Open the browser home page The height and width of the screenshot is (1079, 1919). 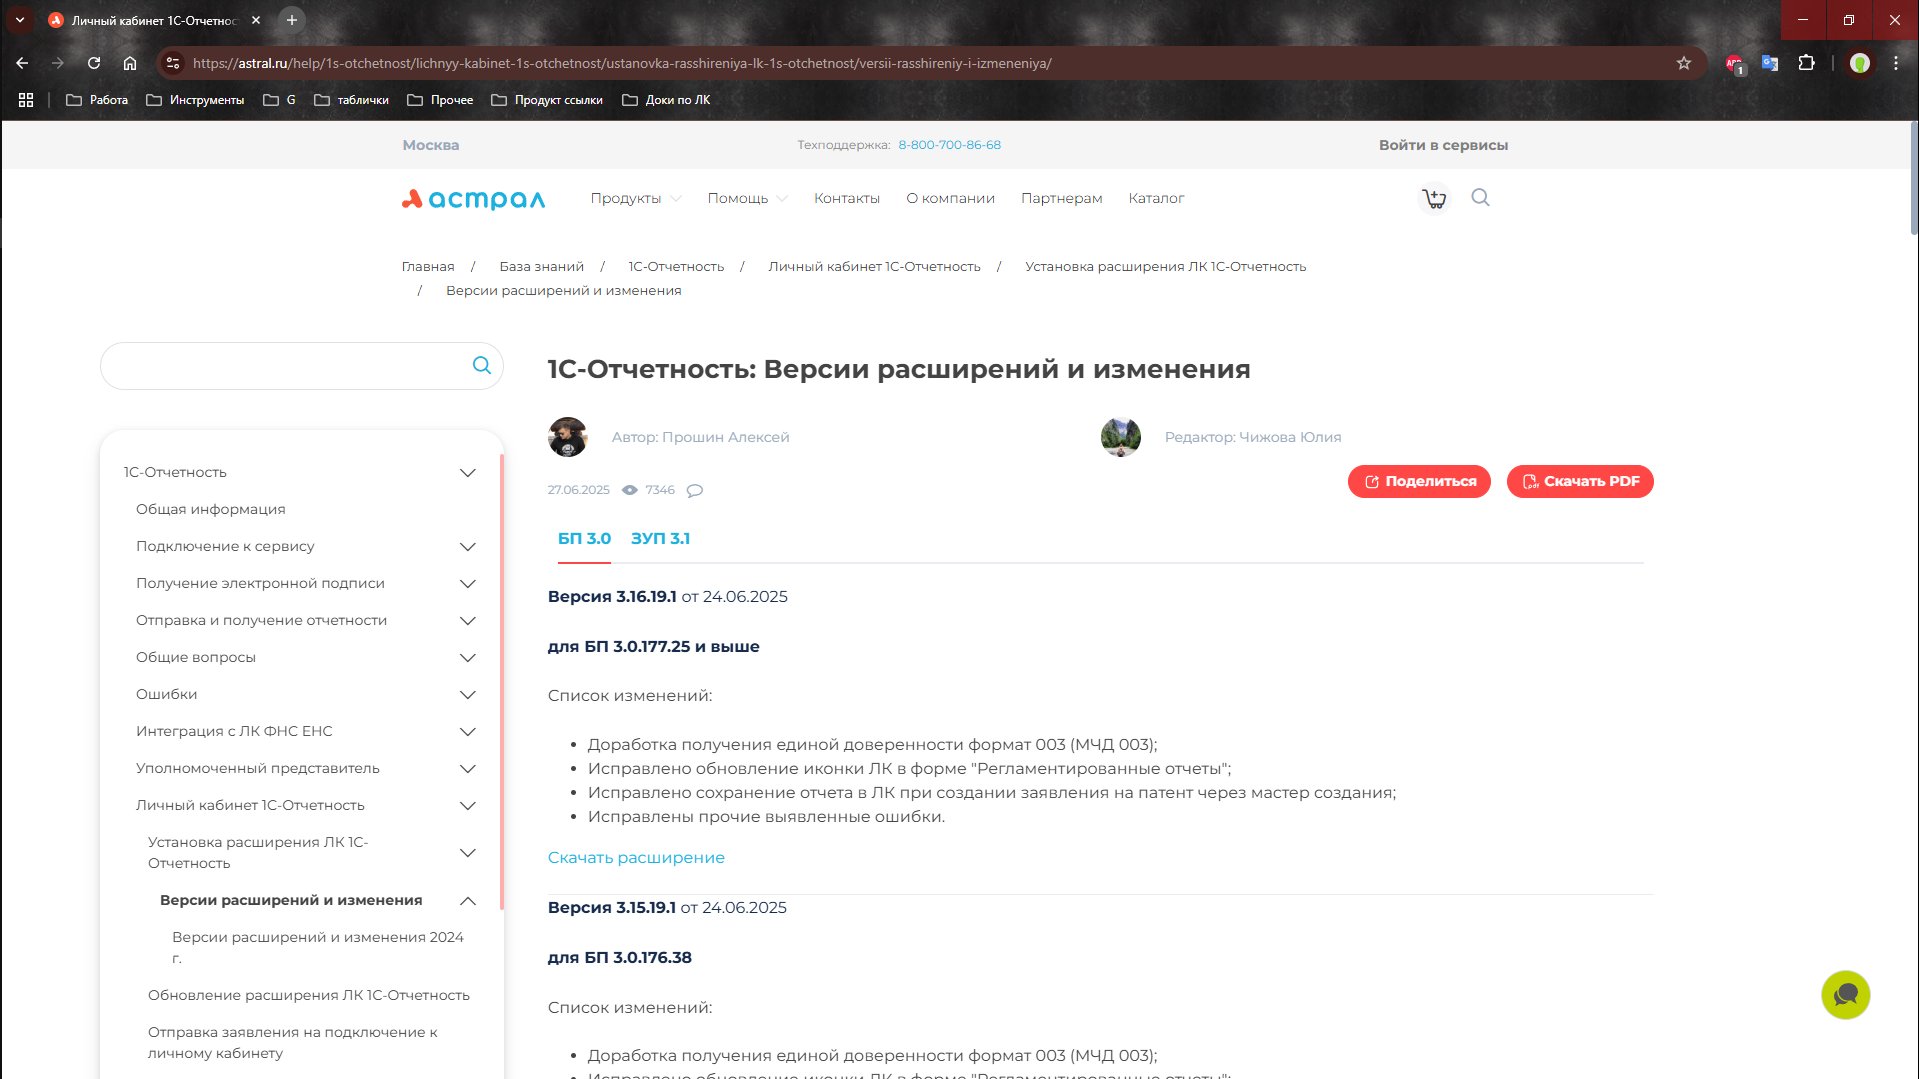(x=130, y=63)
